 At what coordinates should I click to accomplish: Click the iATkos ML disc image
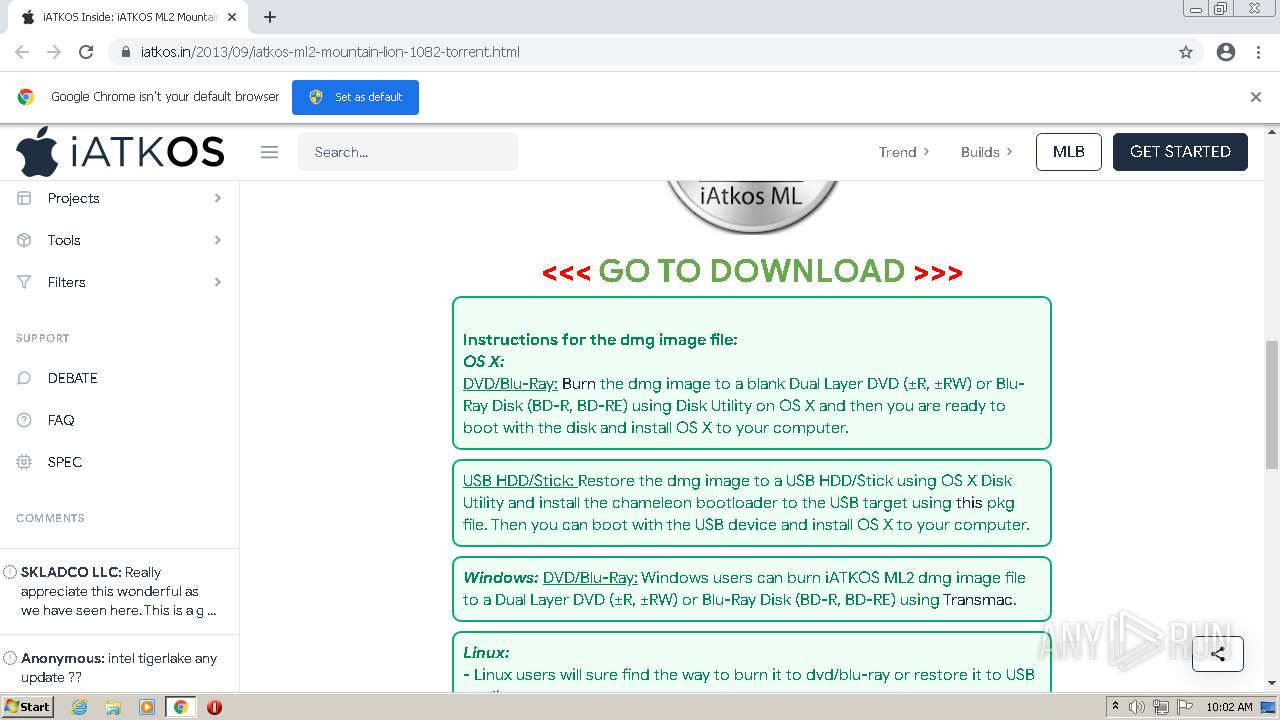[752, 208]
